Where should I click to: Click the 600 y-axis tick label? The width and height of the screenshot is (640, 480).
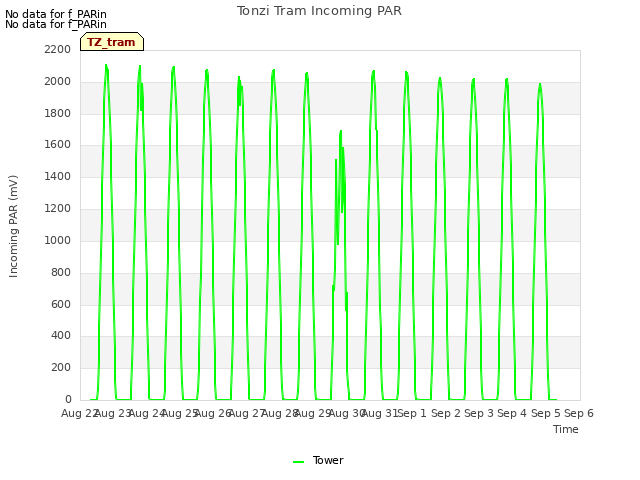click(61, 304)
